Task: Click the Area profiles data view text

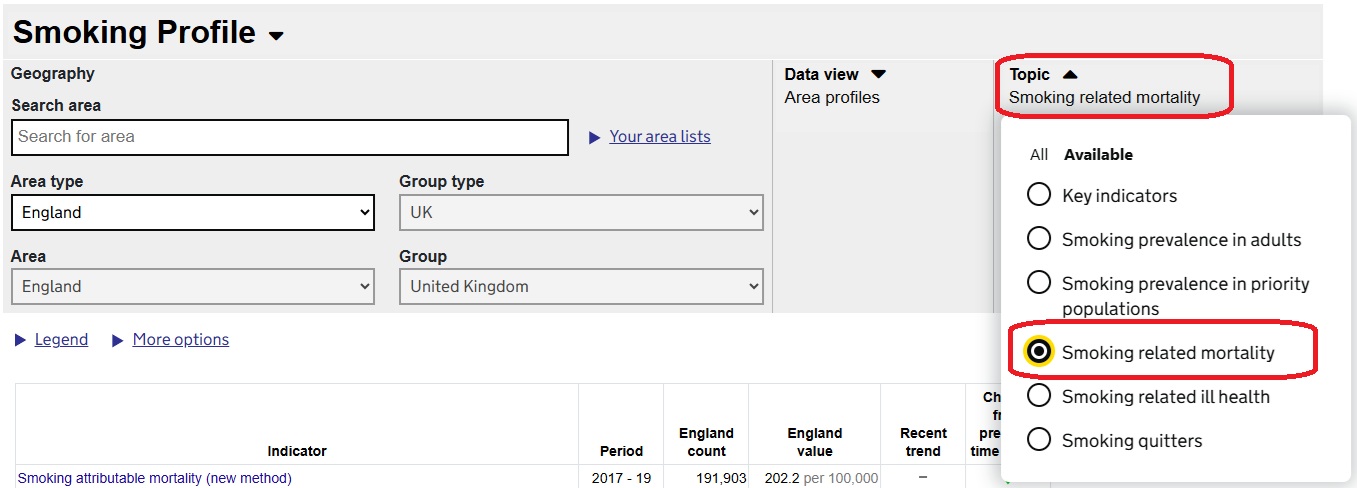Action: [832, 97]
